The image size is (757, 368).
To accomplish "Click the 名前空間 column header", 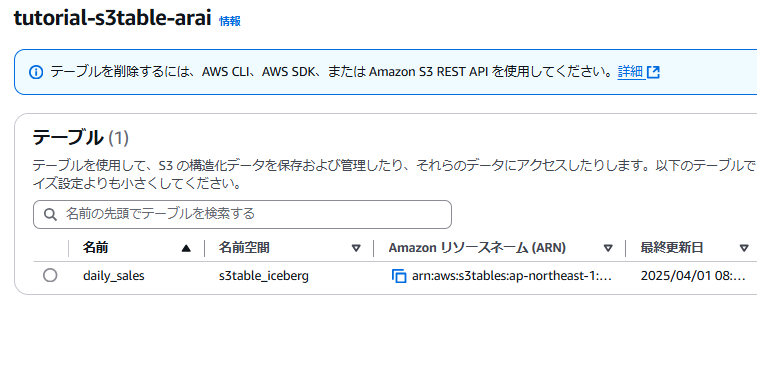I will [244, 248].
